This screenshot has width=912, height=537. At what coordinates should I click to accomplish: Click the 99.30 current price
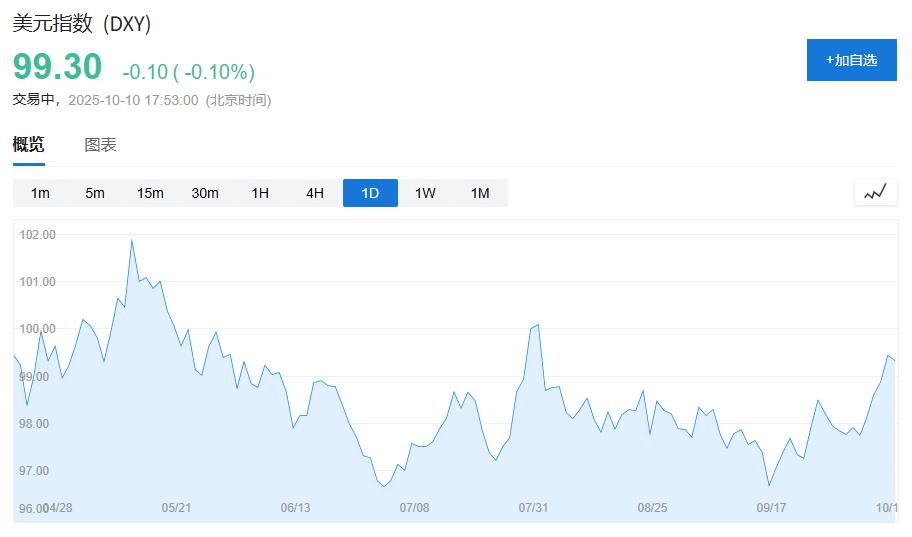[x=57, y=67]
